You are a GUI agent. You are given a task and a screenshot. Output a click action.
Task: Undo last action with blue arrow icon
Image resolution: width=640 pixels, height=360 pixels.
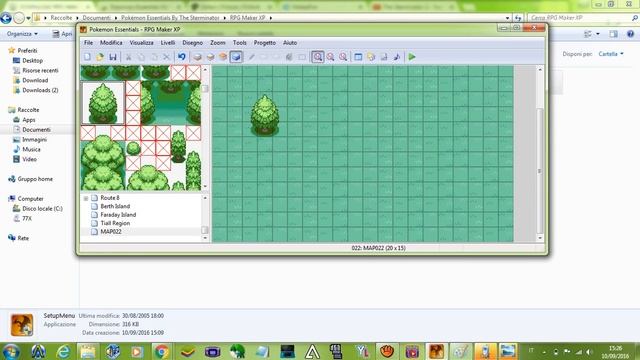(182, 57)
